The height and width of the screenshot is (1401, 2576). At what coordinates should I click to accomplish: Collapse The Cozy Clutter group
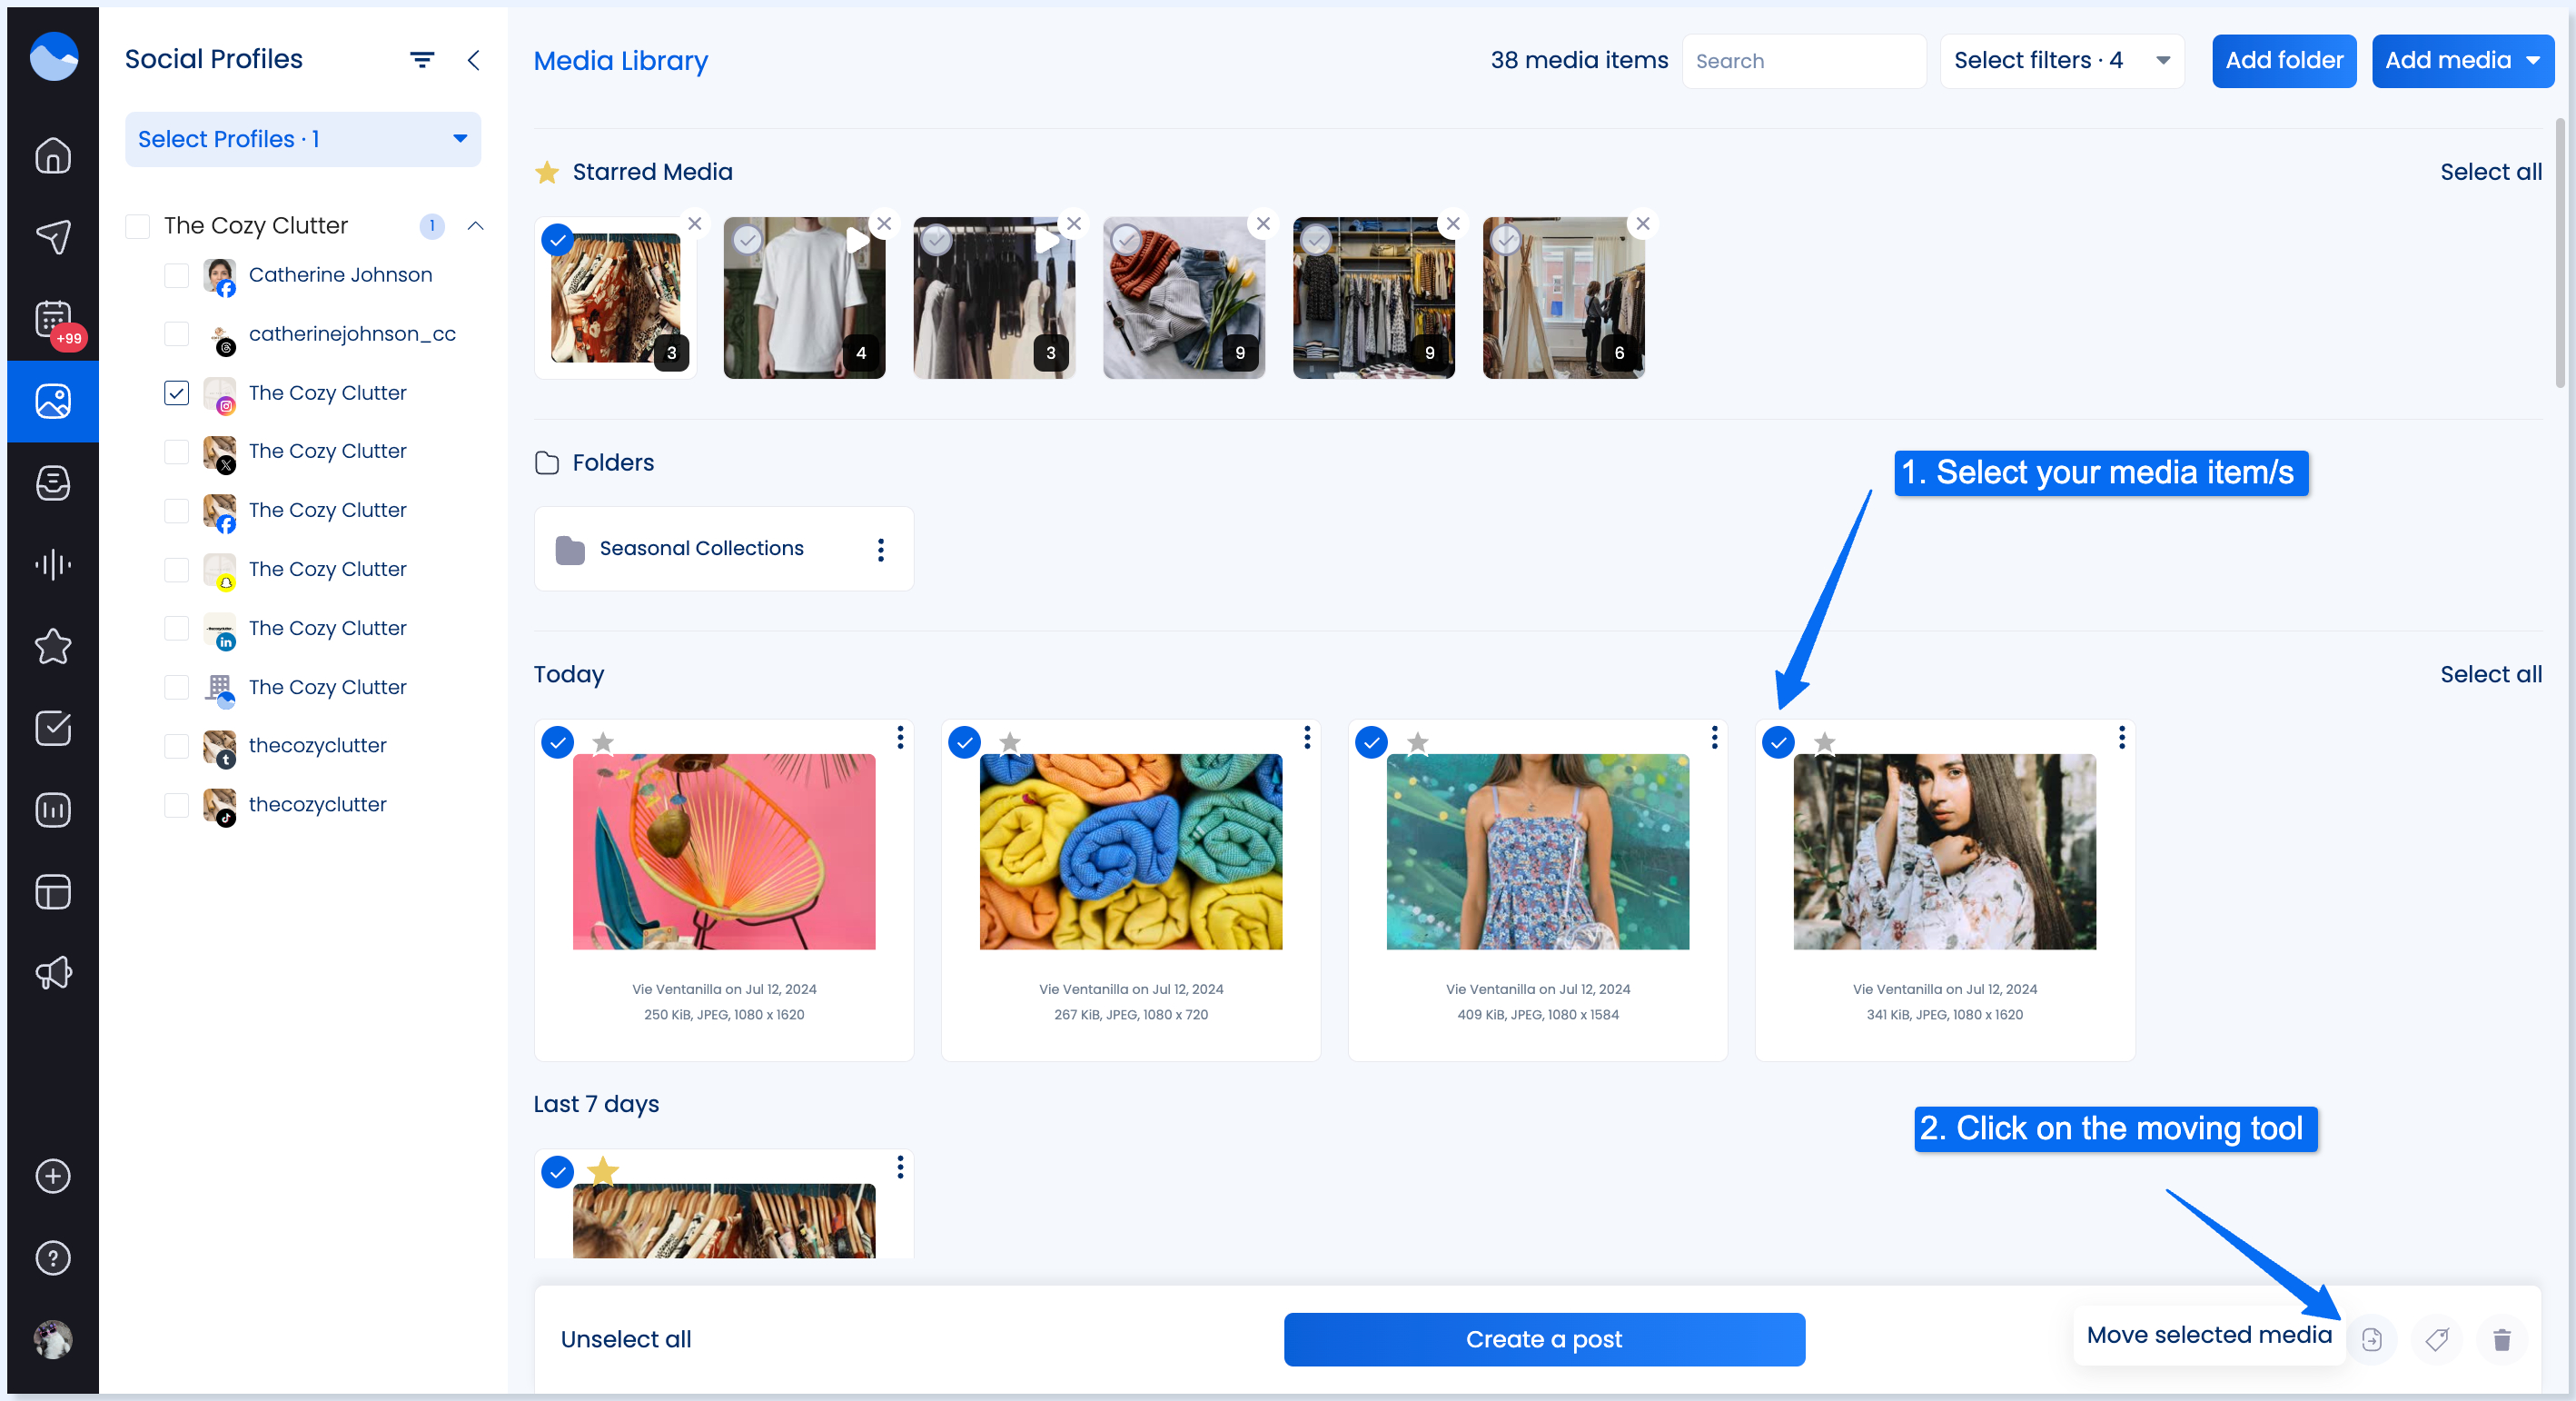tap(476, 226)
